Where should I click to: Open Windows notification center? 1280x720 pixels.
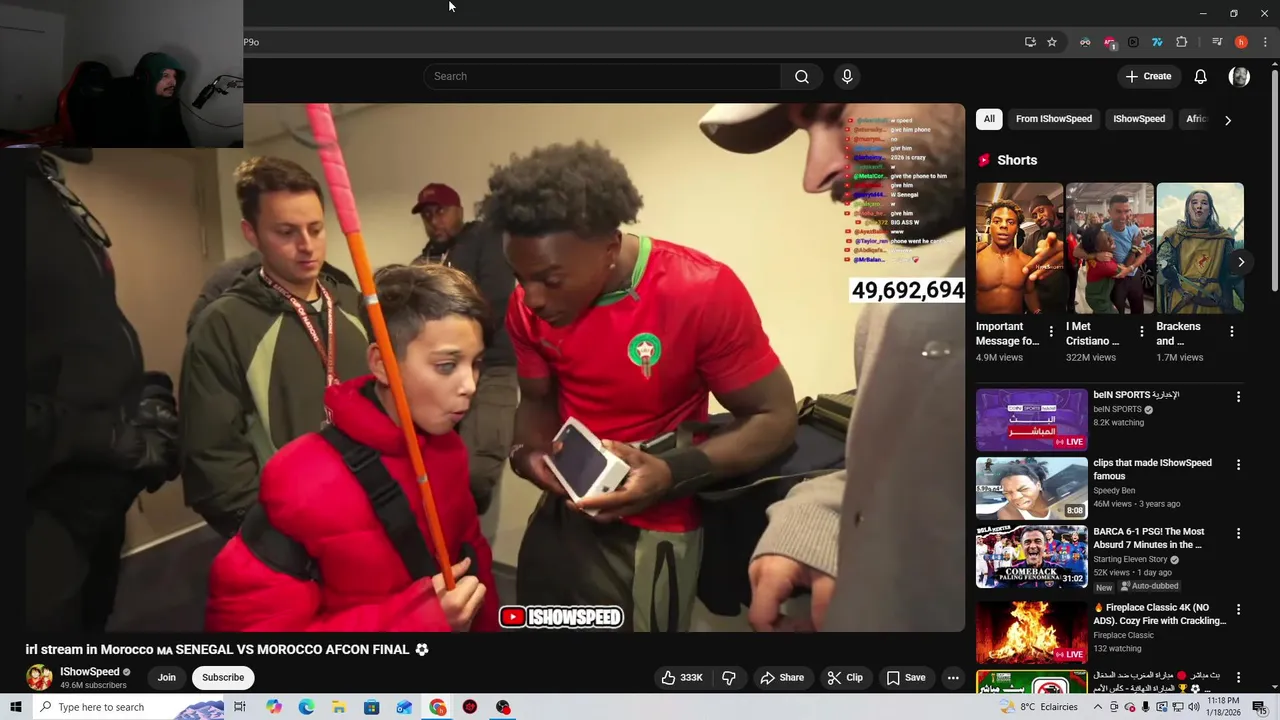coord(1259,707)
